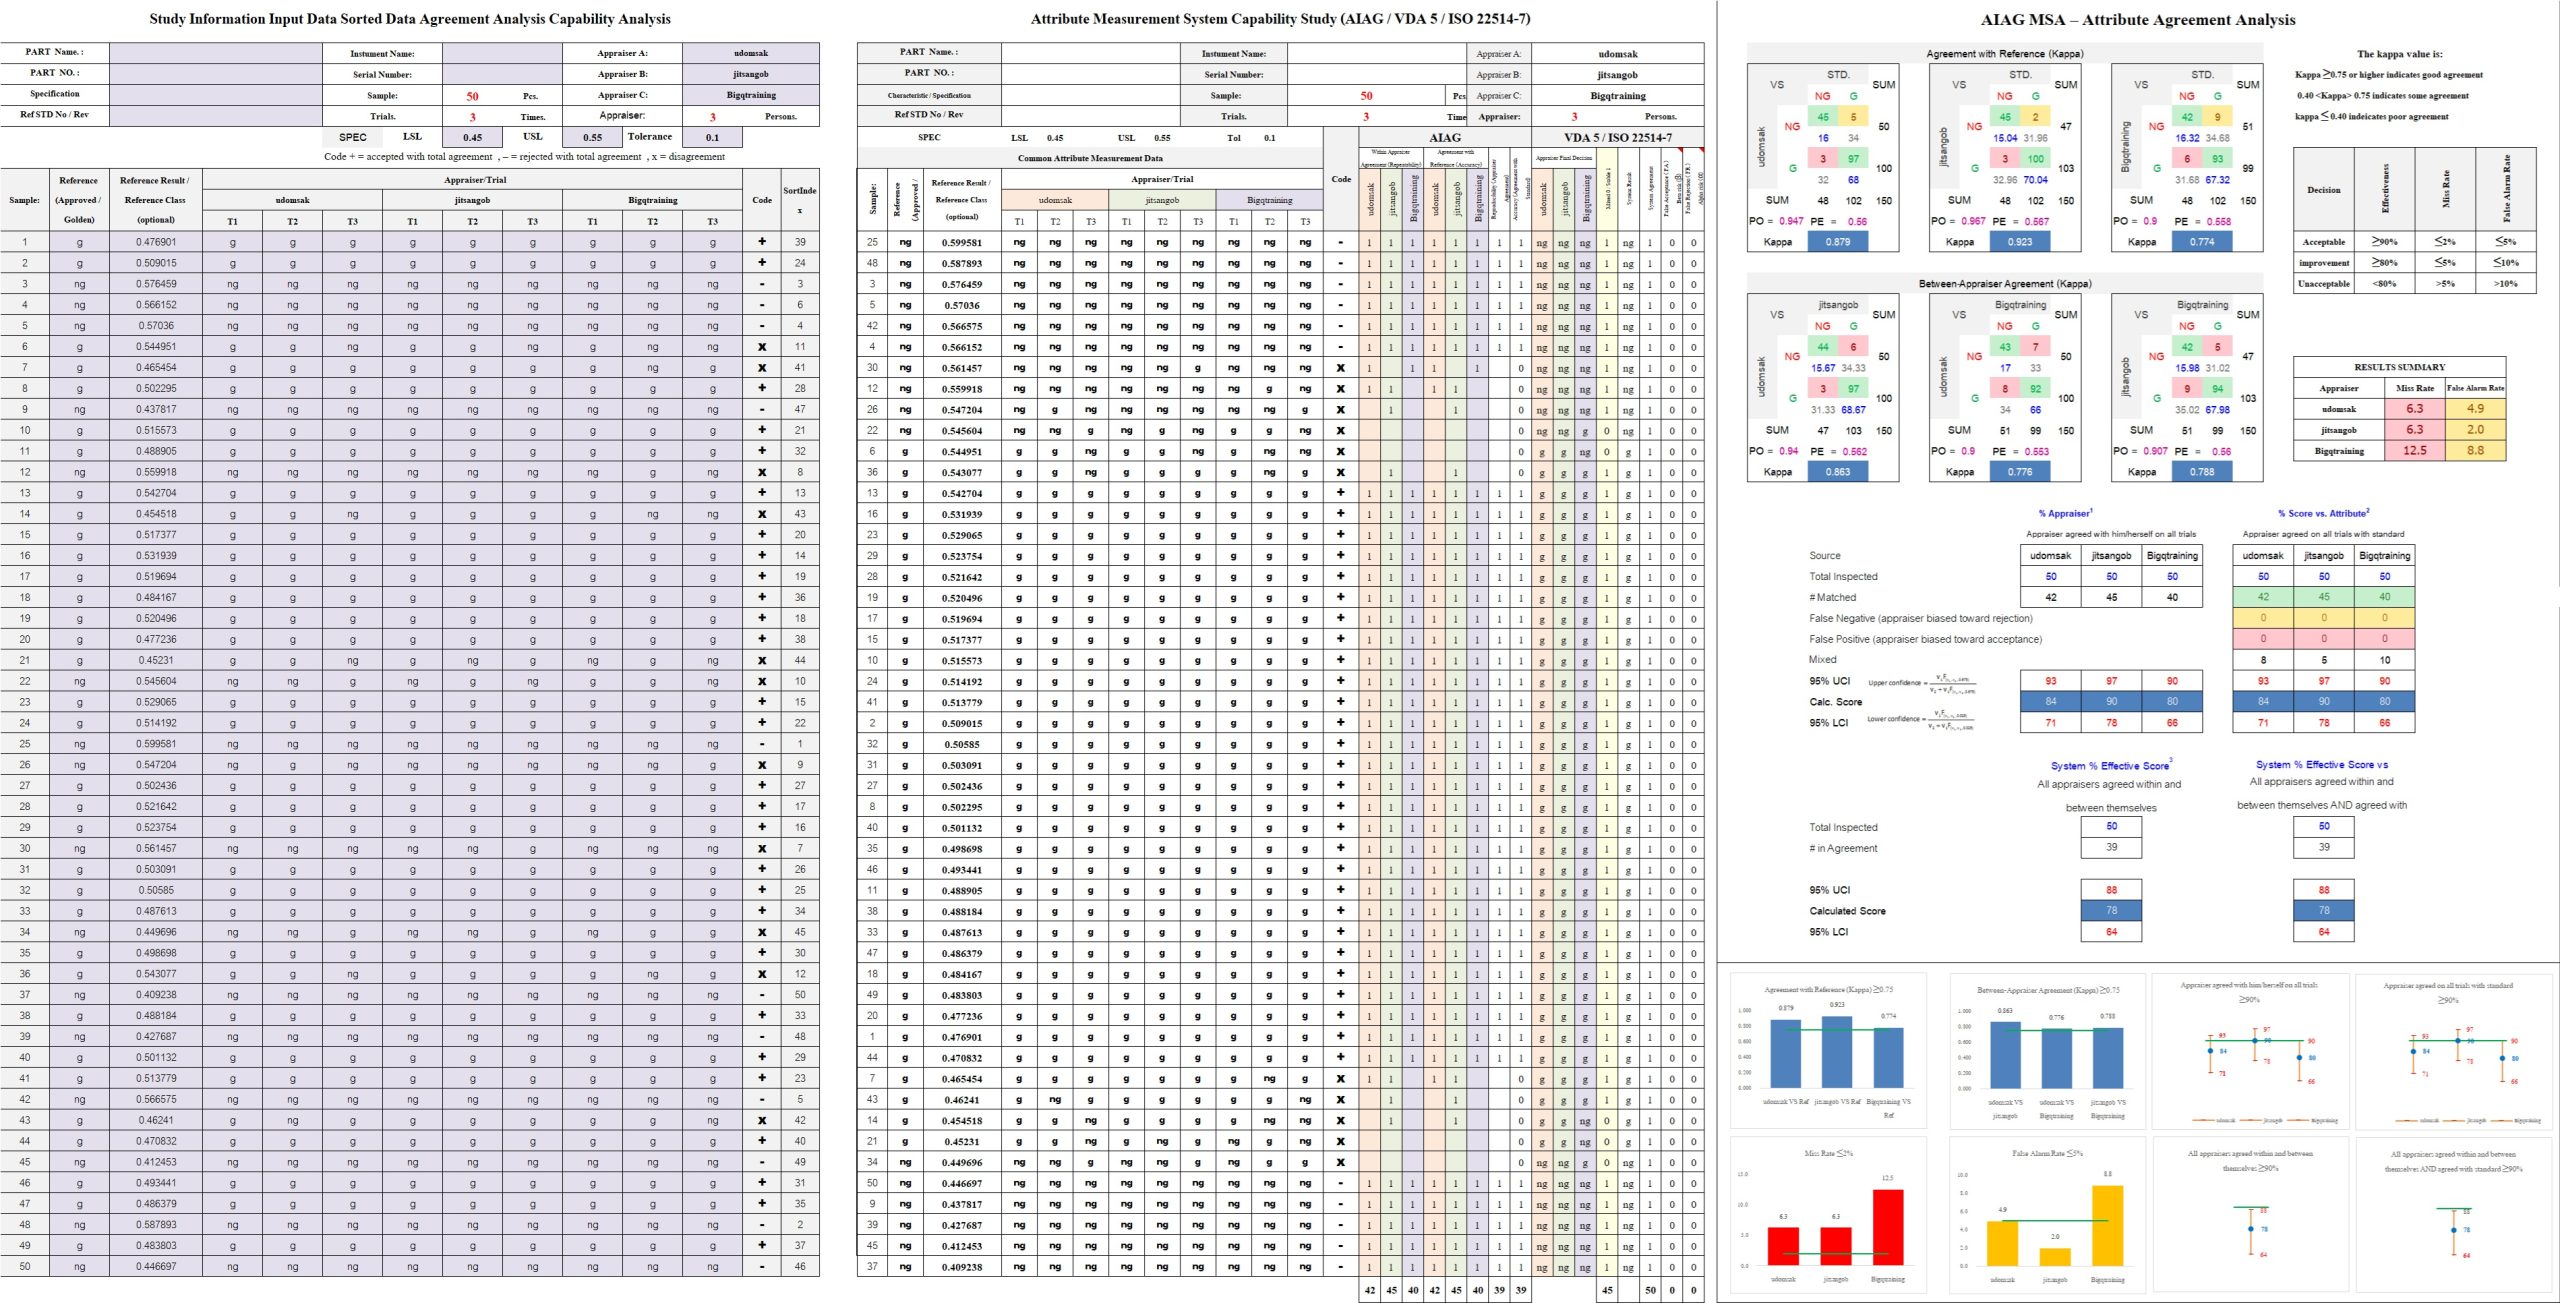Select the Between-Appraiser Agreement Kappa bar chart

[x=2050, y=1050]
